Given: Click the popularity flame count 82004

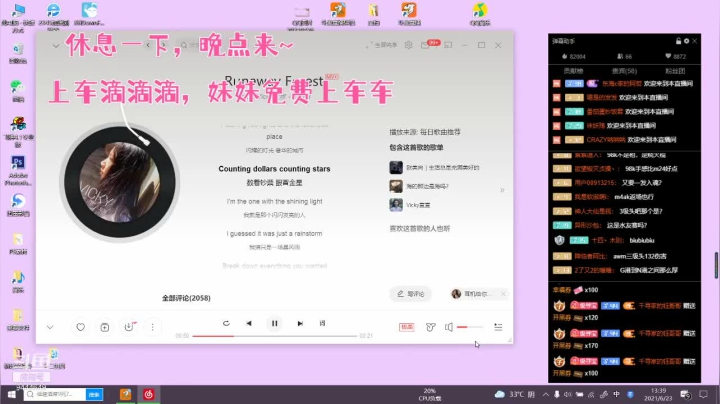Looking at the screenshot, I should point(574,56).
